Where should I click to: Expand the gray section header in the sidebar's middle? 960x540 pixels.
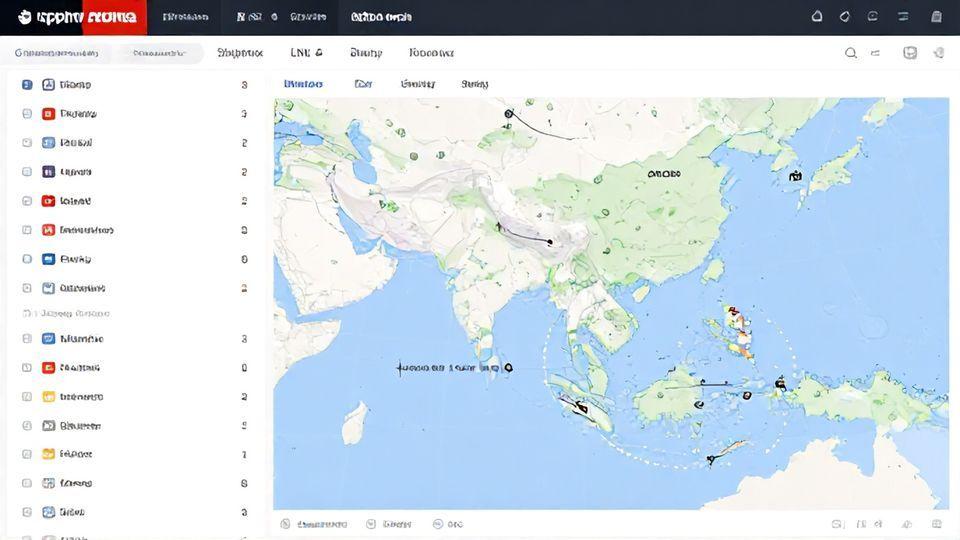tap(70, 313)
